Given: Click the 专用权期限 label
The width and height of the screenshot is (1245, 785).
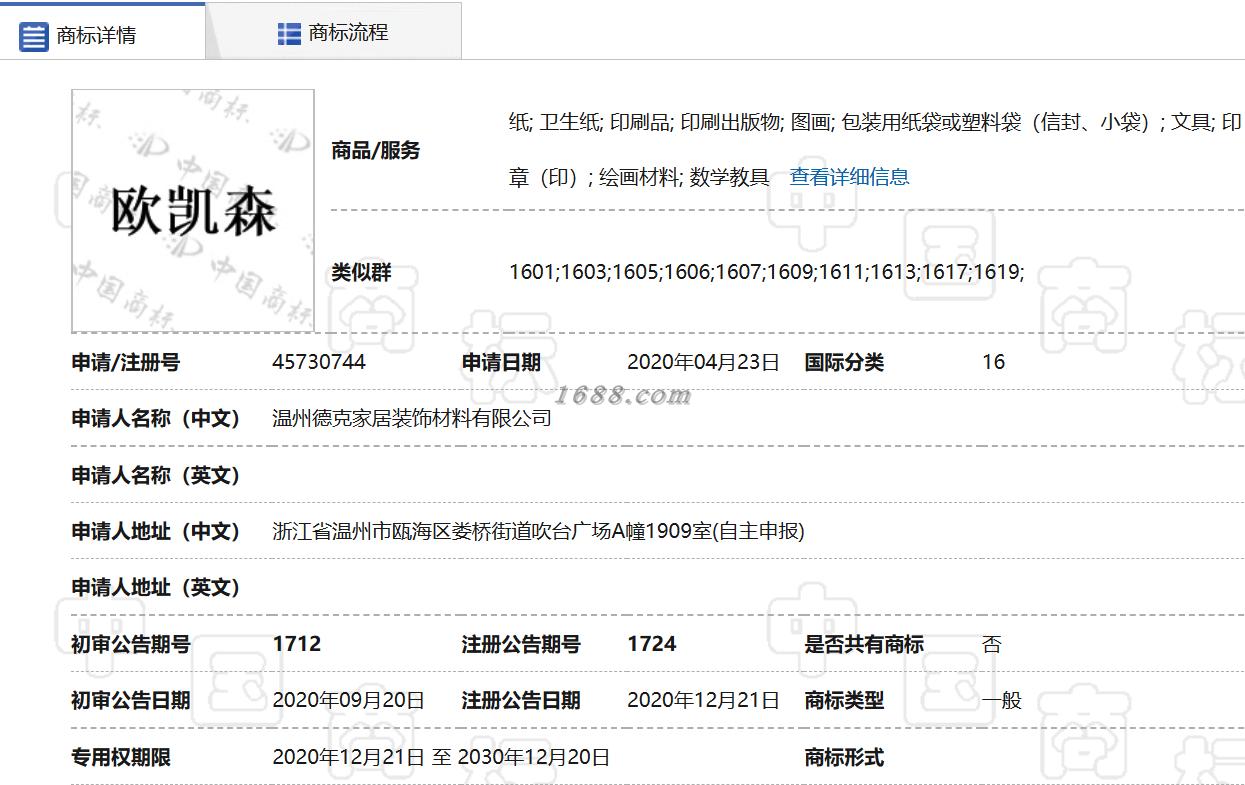Looking at the screenshot, I should pos(121,757).
